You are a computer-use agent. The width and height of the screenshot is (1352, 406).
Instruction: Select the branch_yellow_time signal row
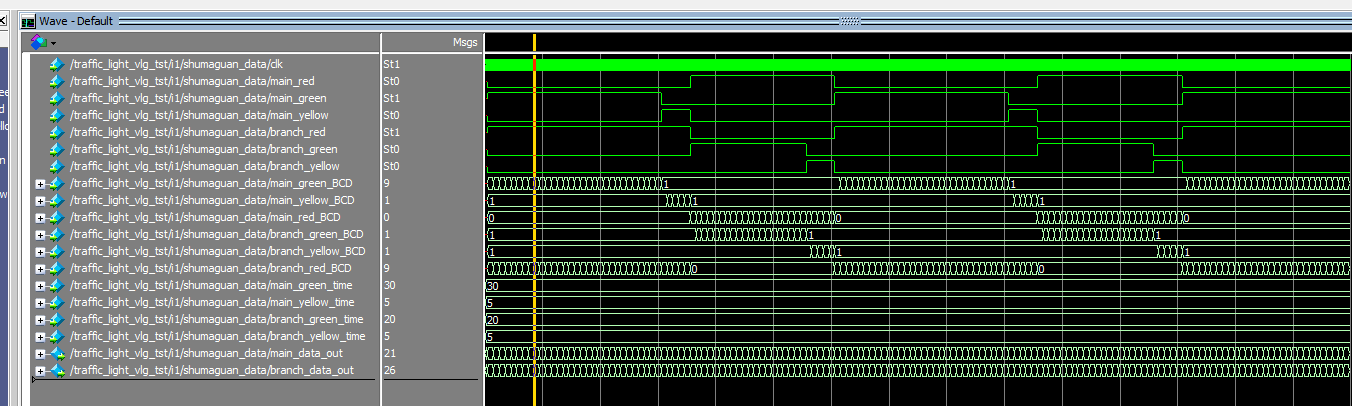coord(217,337)
